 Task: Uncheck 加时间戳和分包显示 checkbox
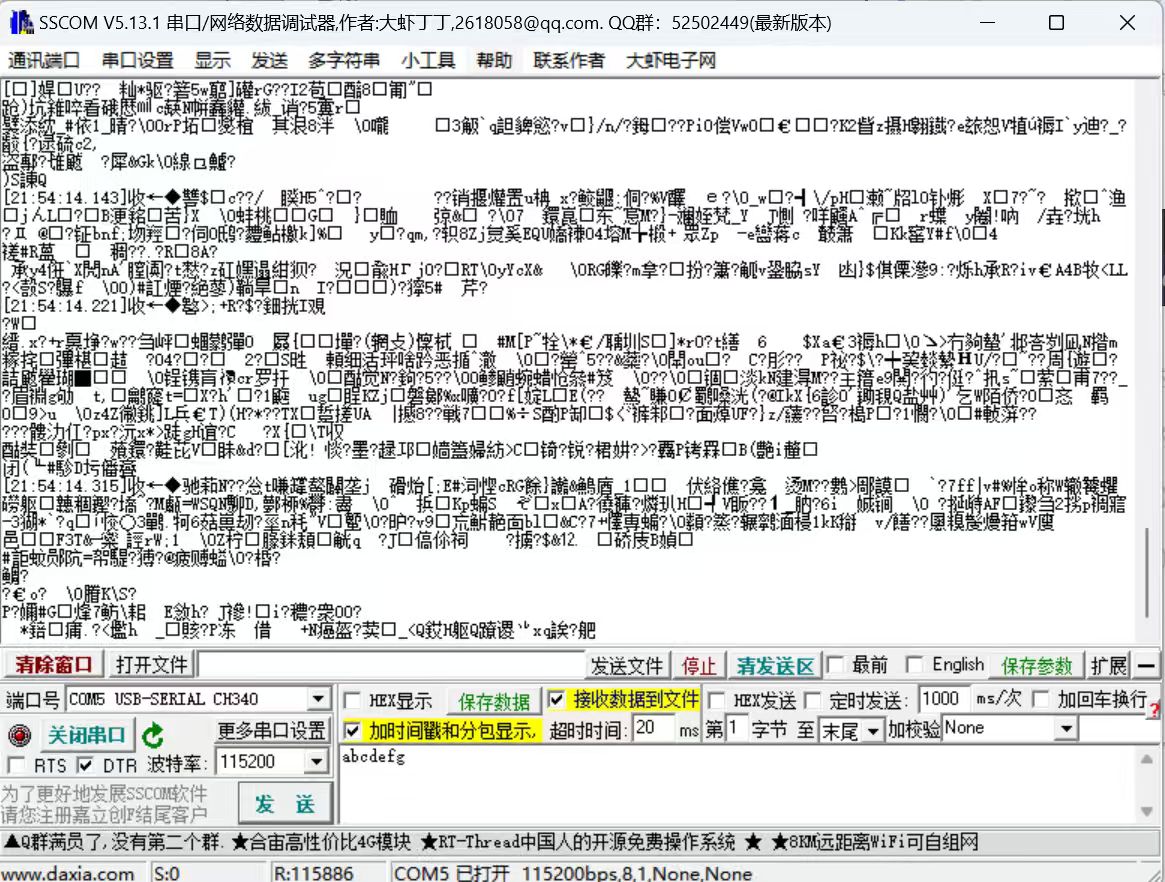pos(352,730)
